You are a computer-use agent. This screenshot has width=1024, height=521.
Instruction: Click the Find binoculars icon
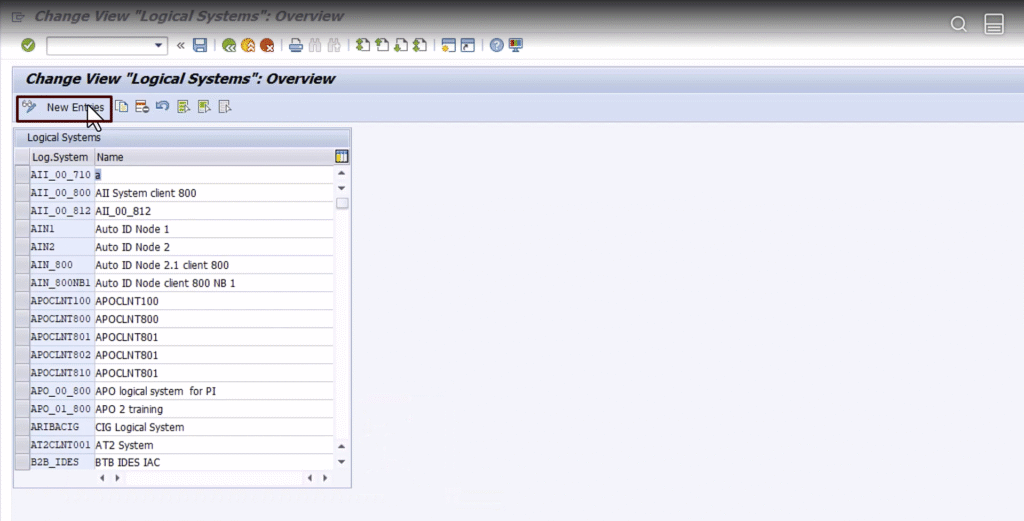pyautogui.click(x=315, y=45)
